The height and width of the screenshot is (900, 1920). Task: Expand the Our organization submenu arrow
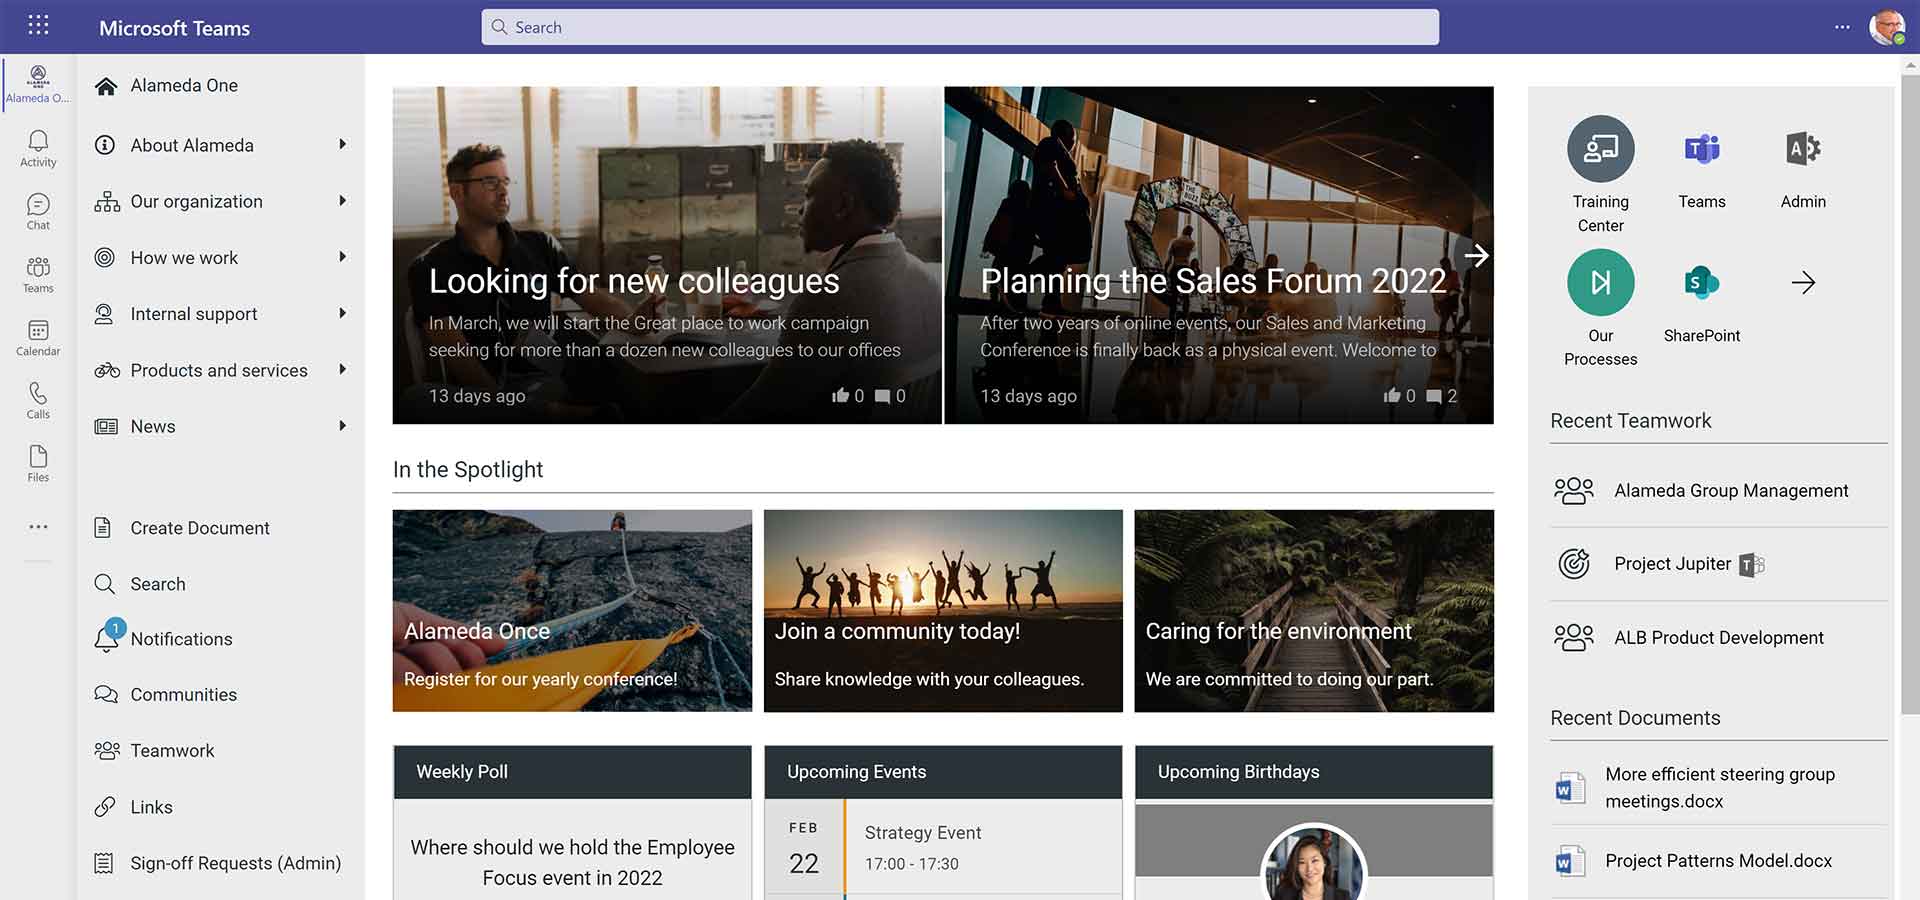(x=342, y=200)
